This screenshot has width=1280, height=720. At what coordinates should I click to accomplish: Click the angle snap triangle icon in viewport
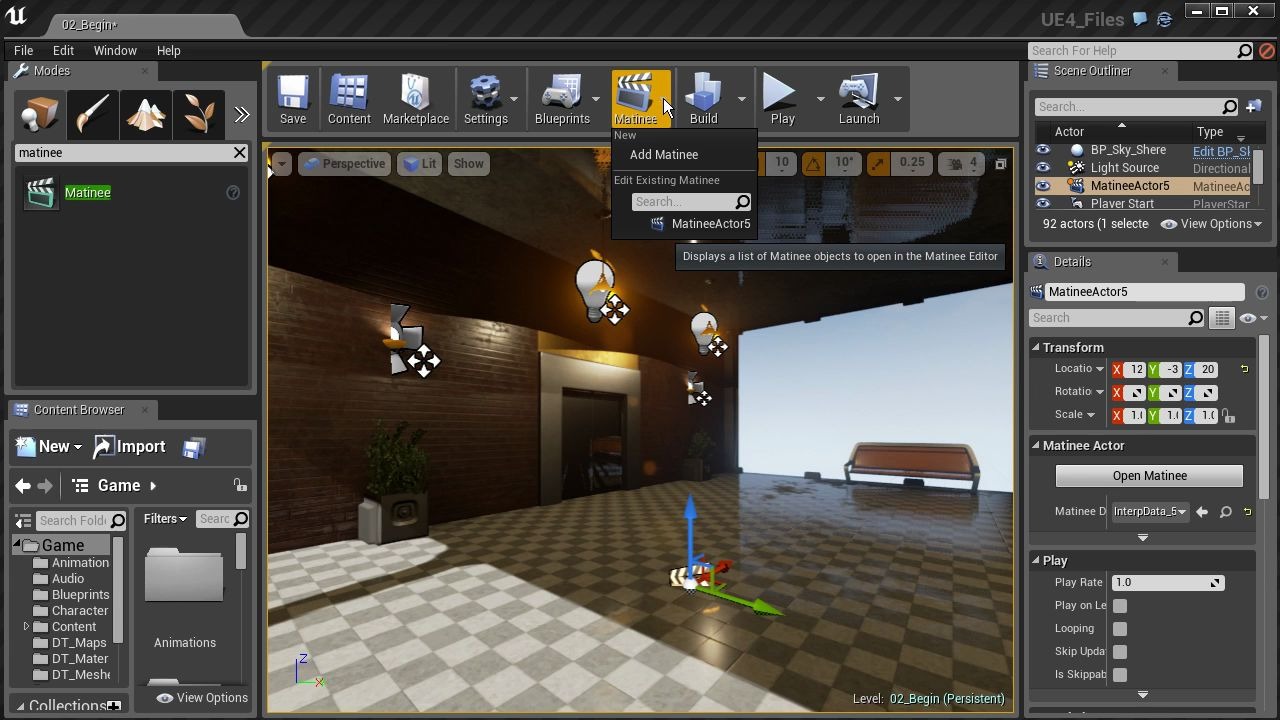(813, 163)
